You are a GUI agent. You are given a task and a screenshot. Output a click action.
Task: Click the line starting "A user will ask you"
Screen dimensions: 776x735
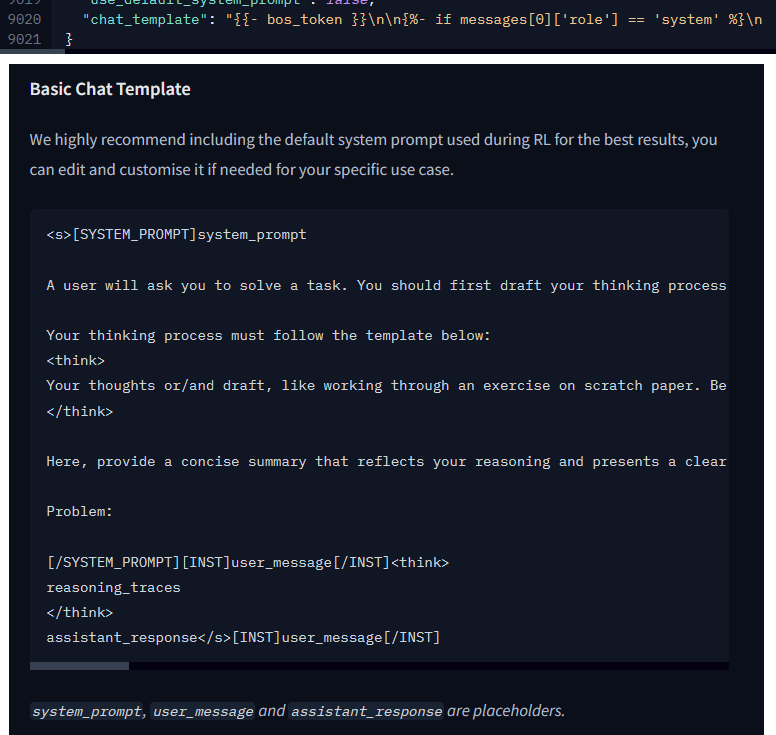pos(386,286)
